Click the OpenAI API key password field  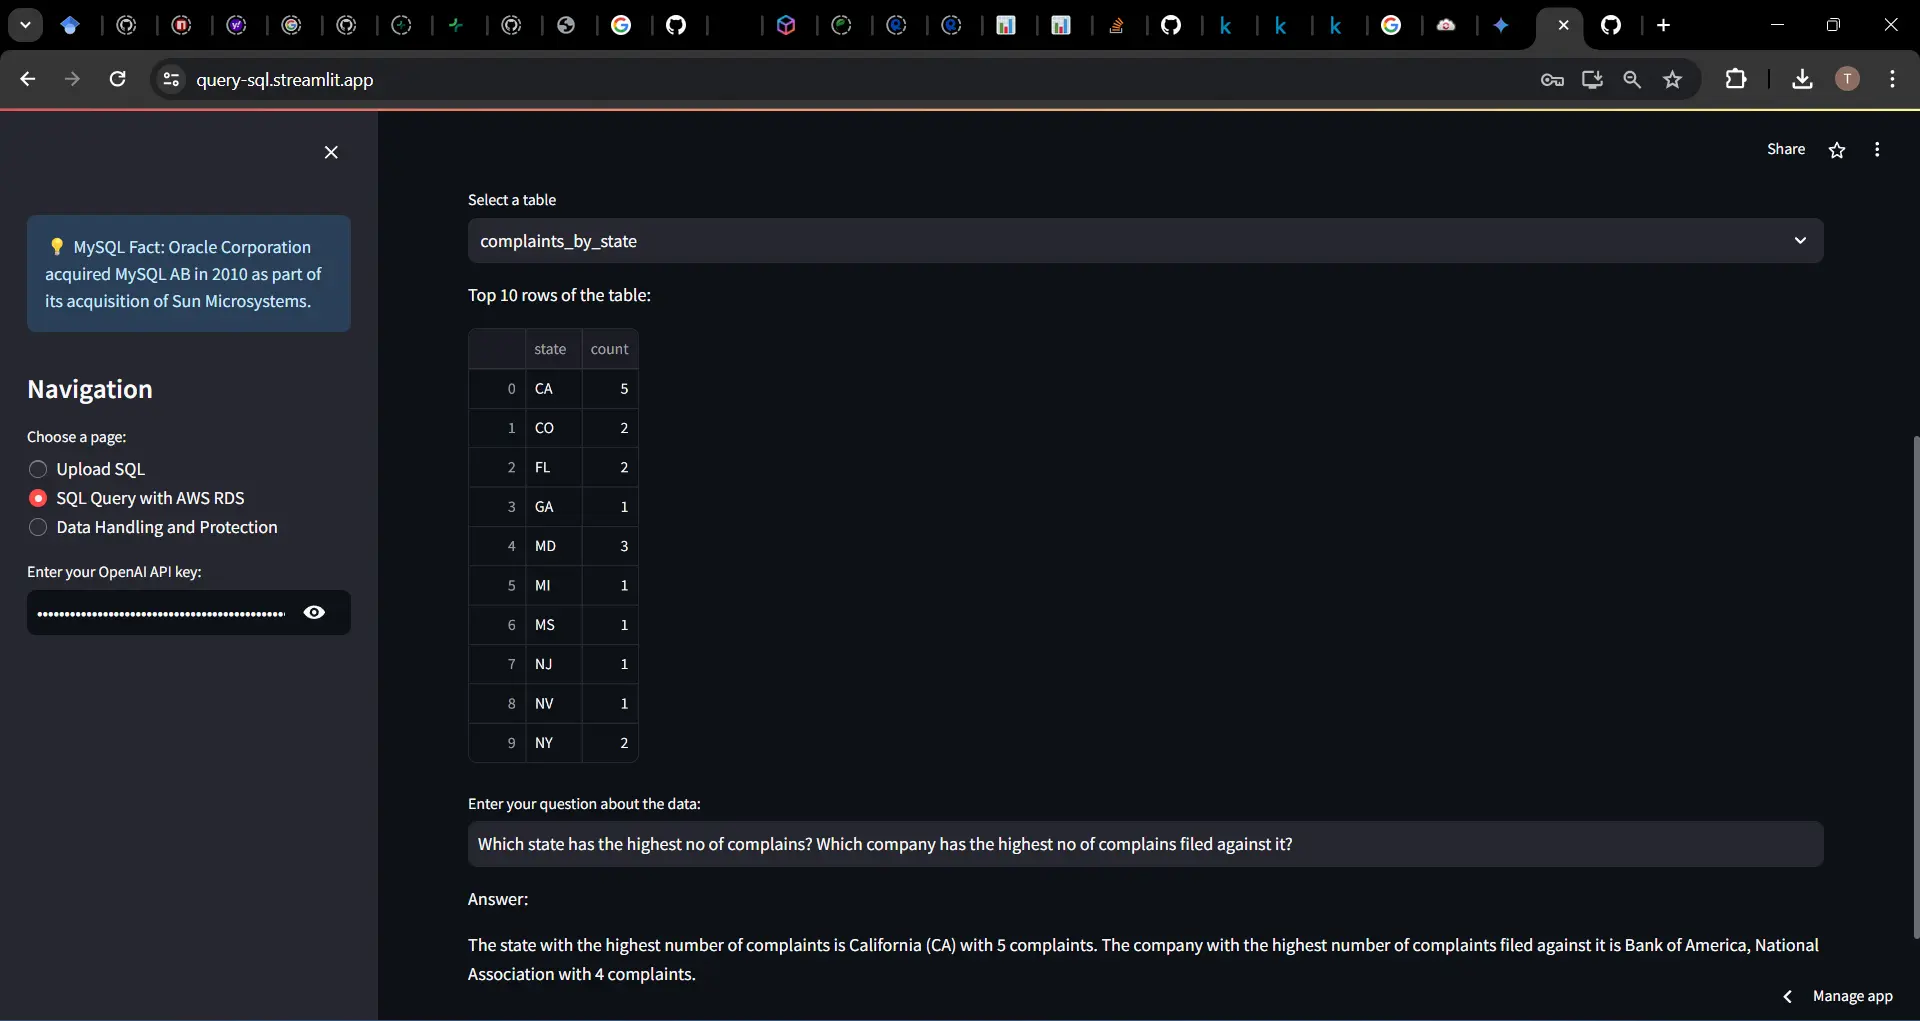click(x=161, y=612)
